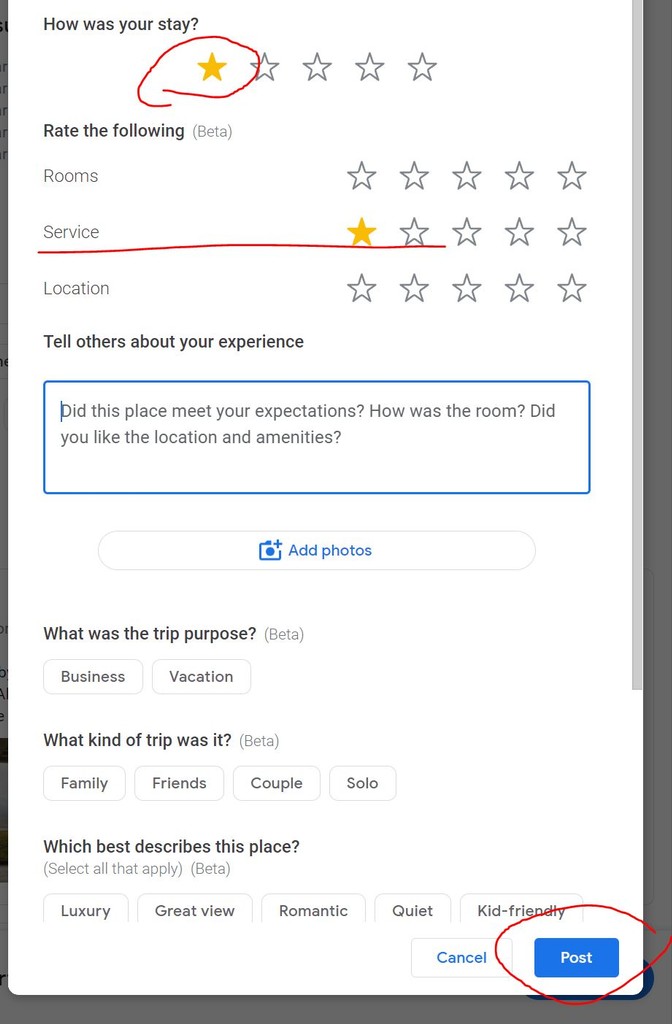Cancel the review dialog
The width and height of the screenshot is (672, 1024).
coord(461,957)
